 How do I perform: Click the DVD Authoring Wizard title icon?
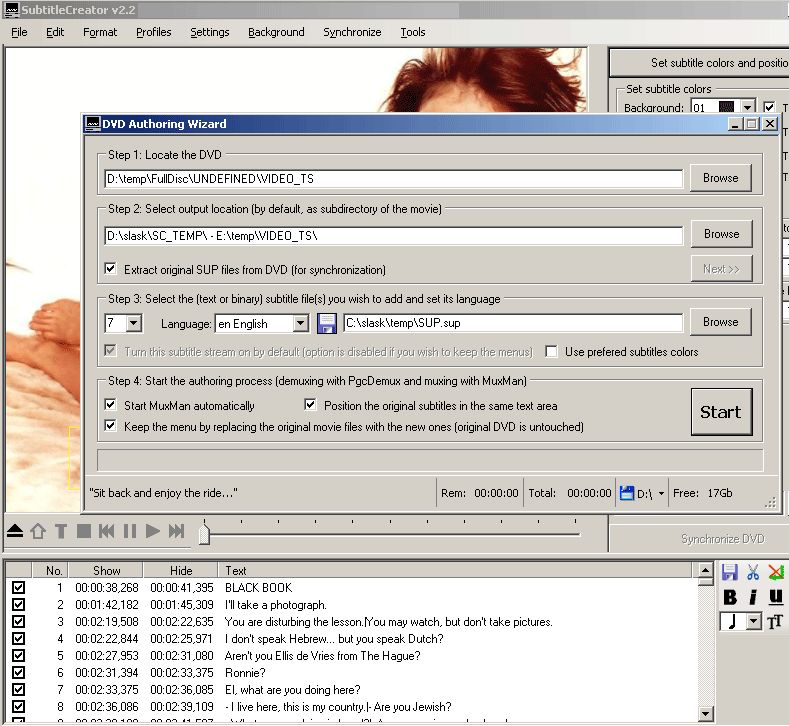93,124
